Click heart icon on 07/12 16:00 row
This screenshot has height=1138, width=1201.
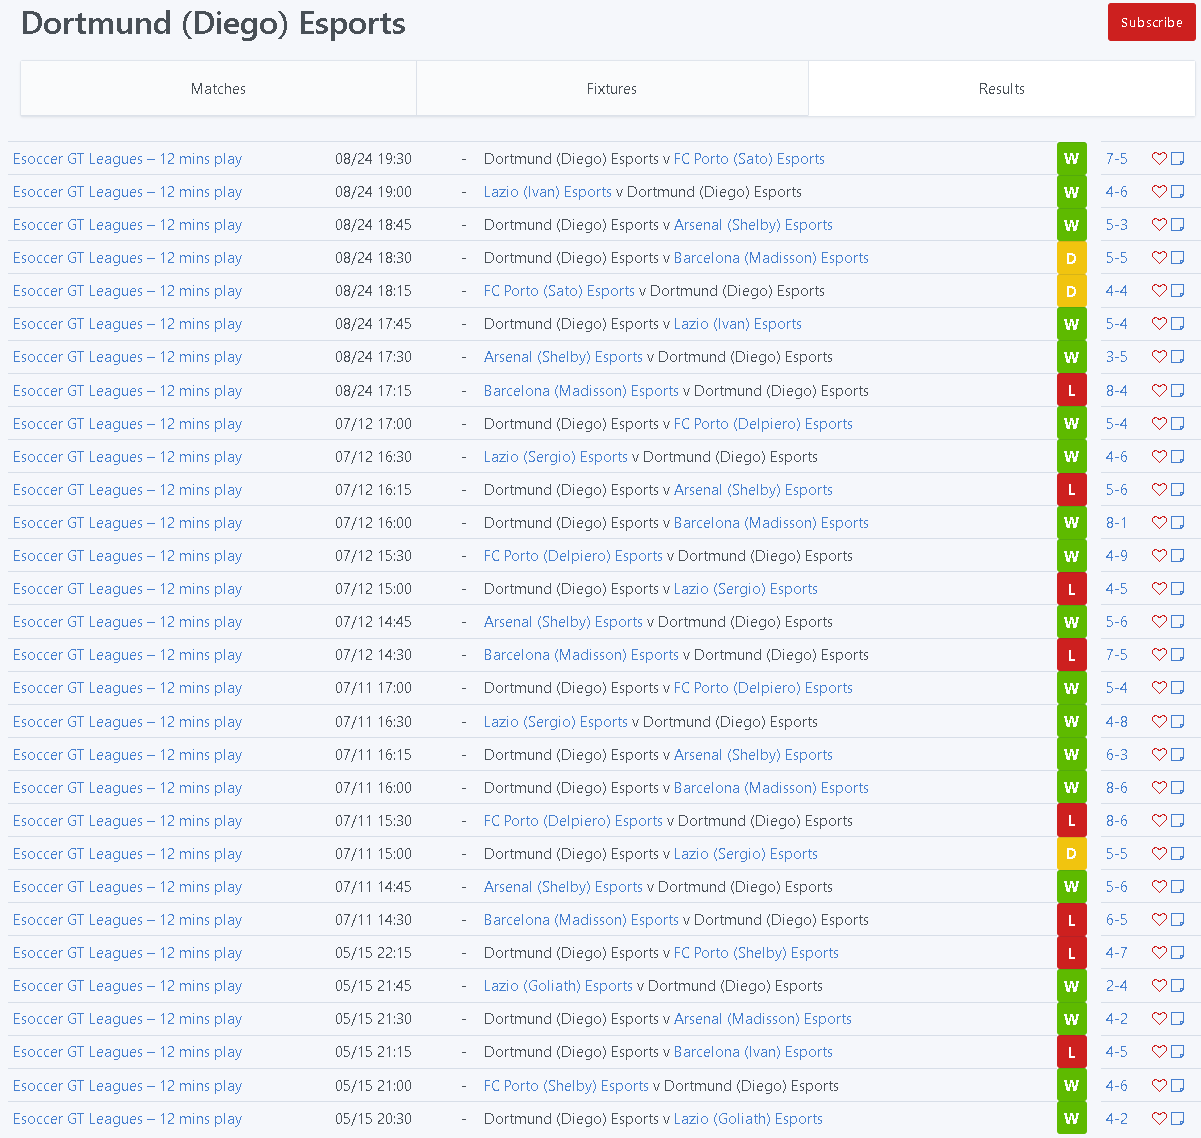pyautogui.click(x=1159, y=522)
